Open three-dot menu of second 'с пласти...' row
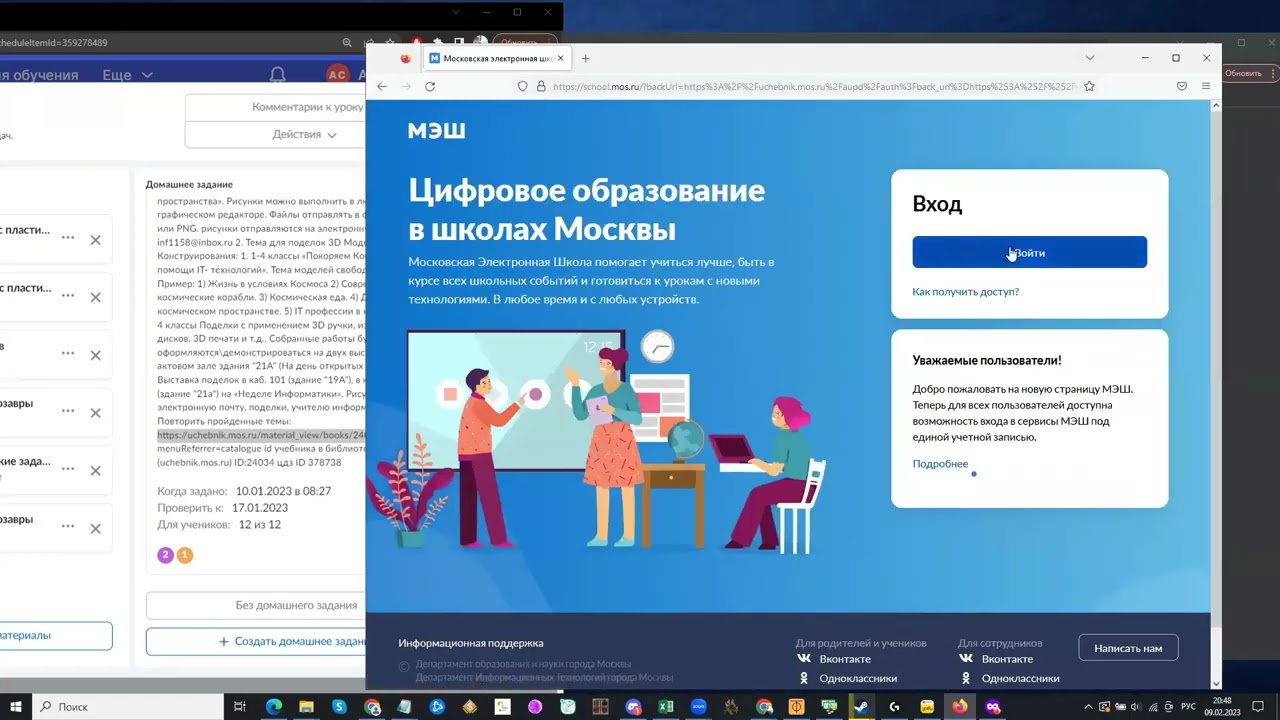Screen dimensions: 1280x720 point(68,295)
